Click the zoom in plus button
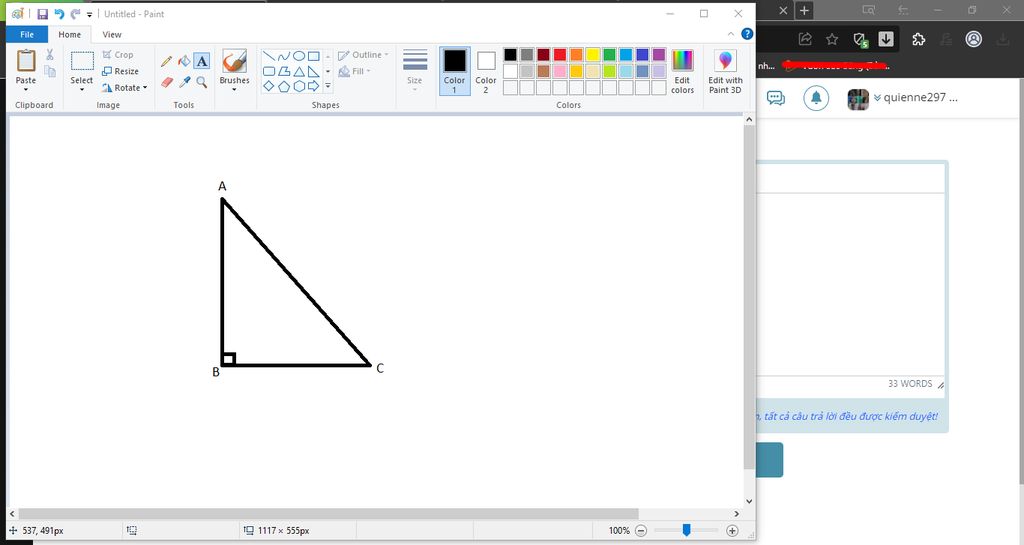Image resolution: width=1024 pixels, height=545 pixels. click(732, 531)
